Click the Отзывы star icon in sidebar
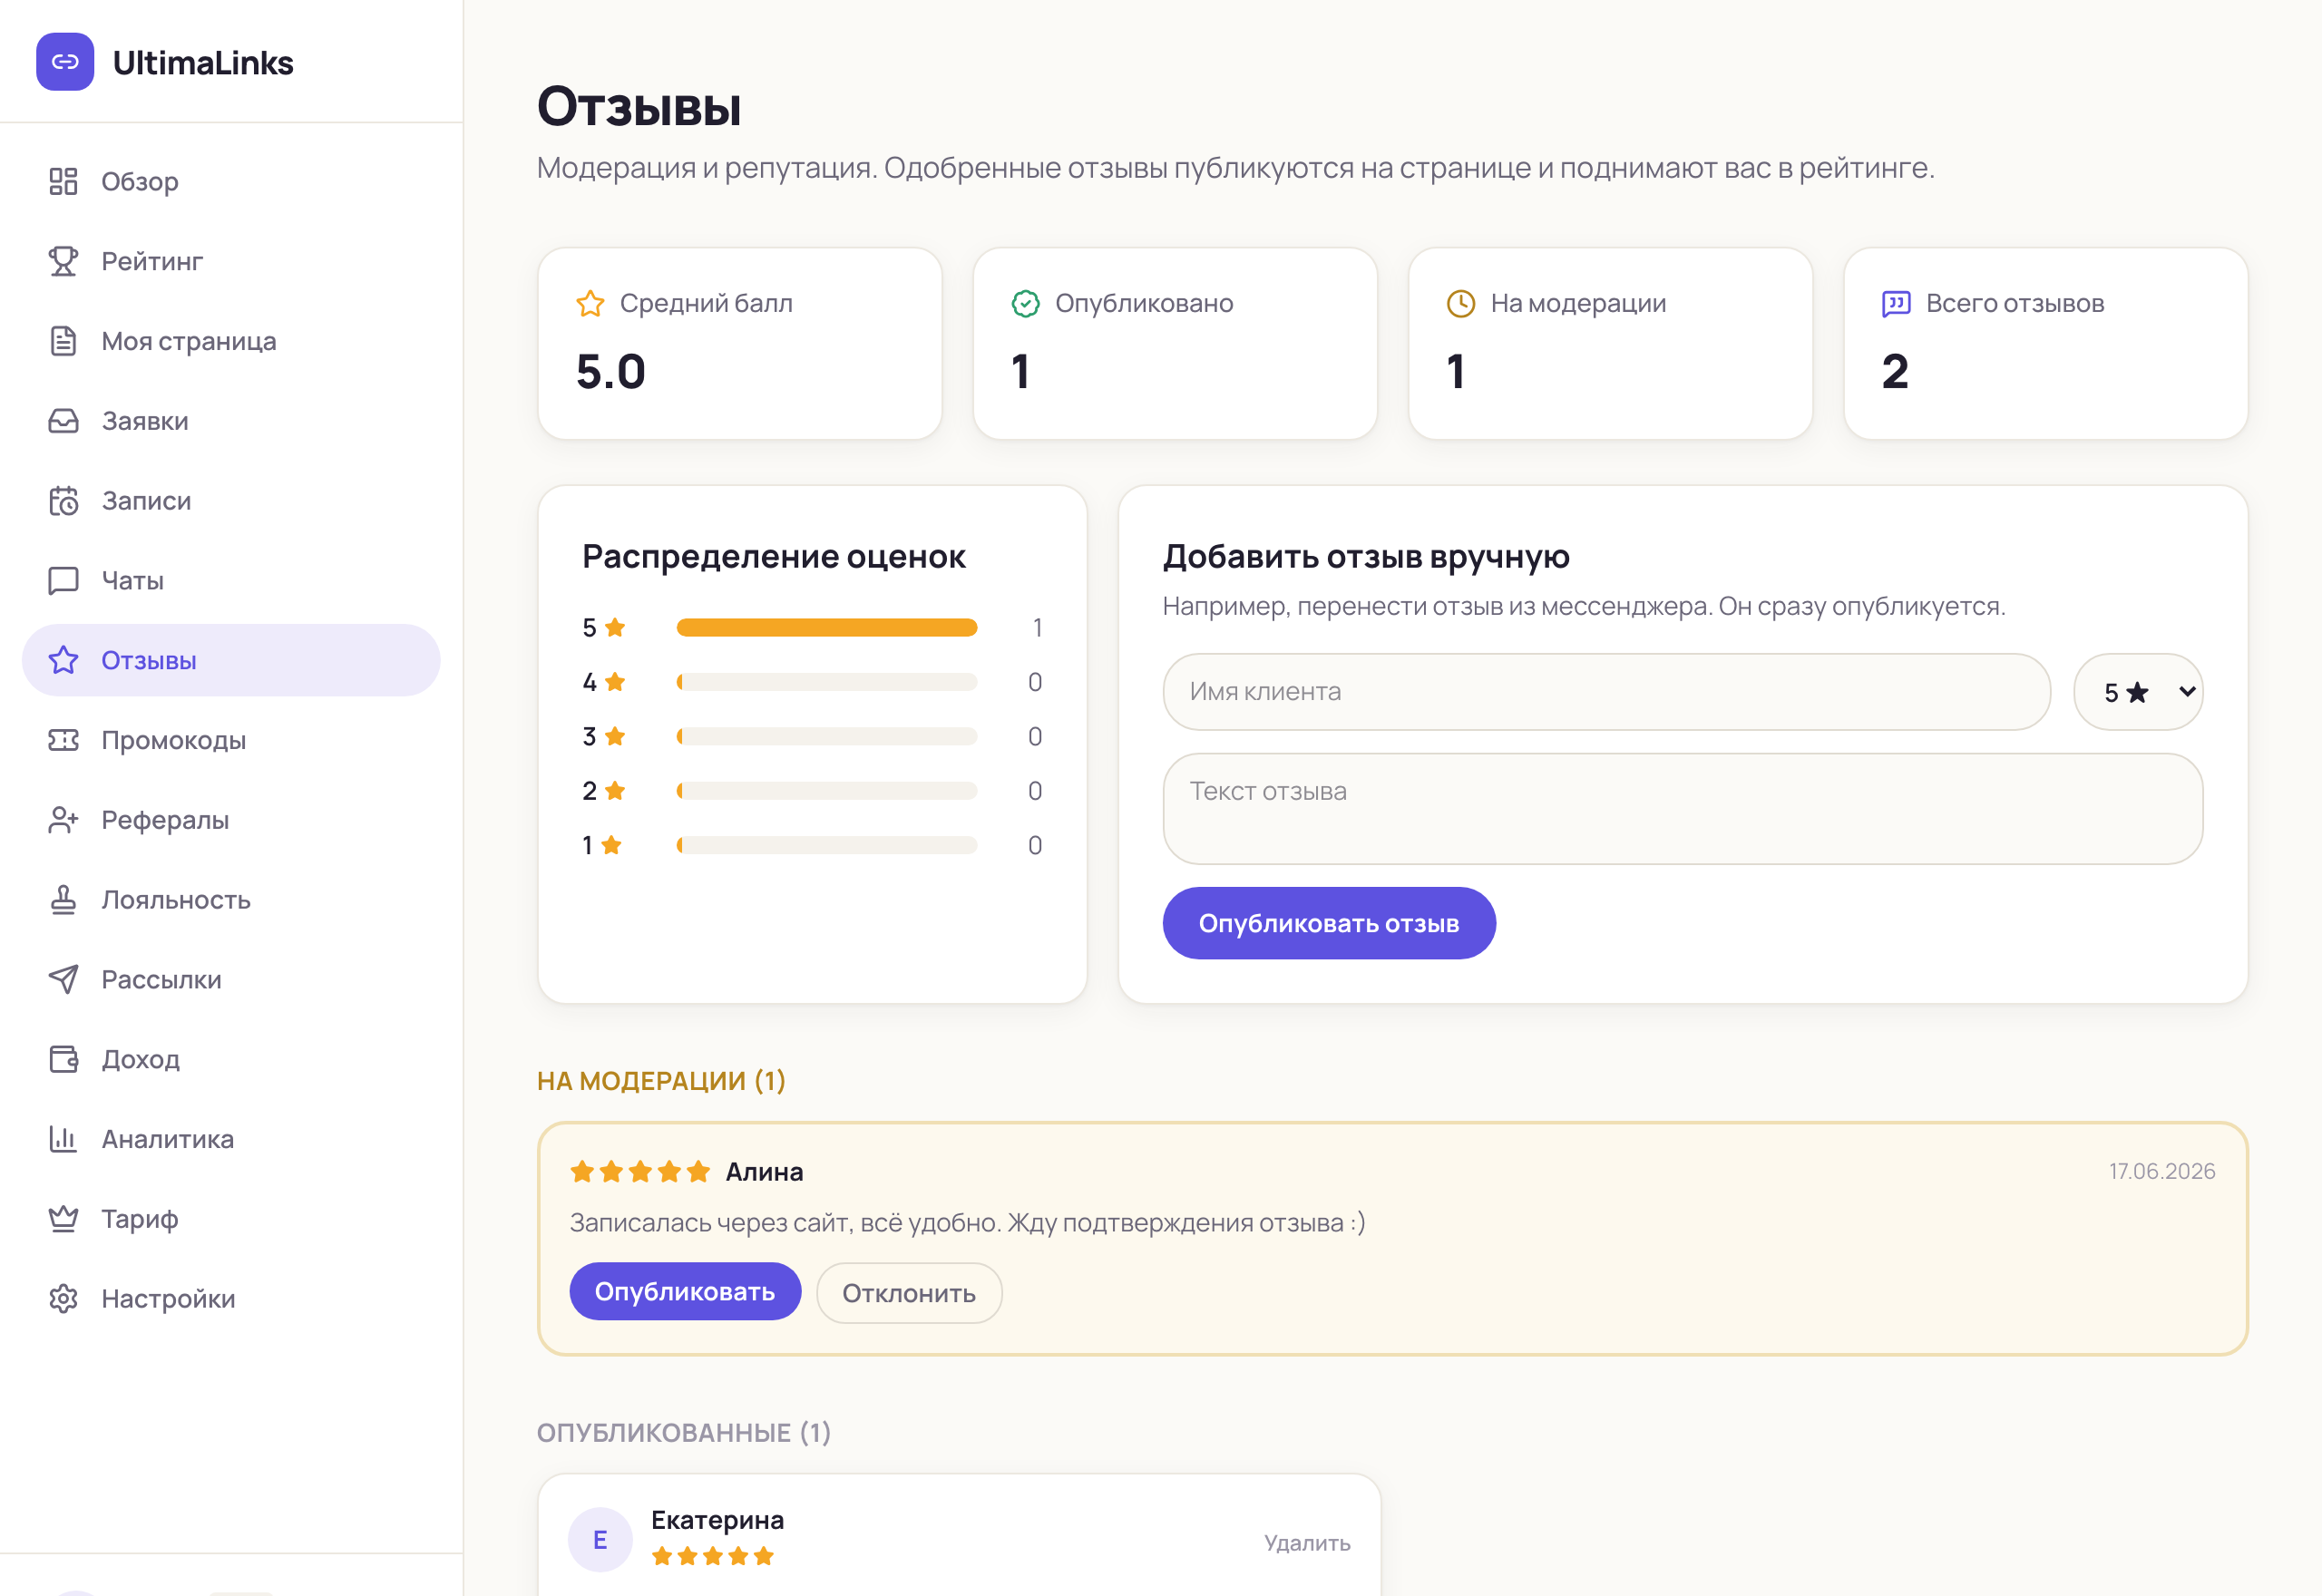This screenshot has width=2322, height=1596. click(63, 660)
